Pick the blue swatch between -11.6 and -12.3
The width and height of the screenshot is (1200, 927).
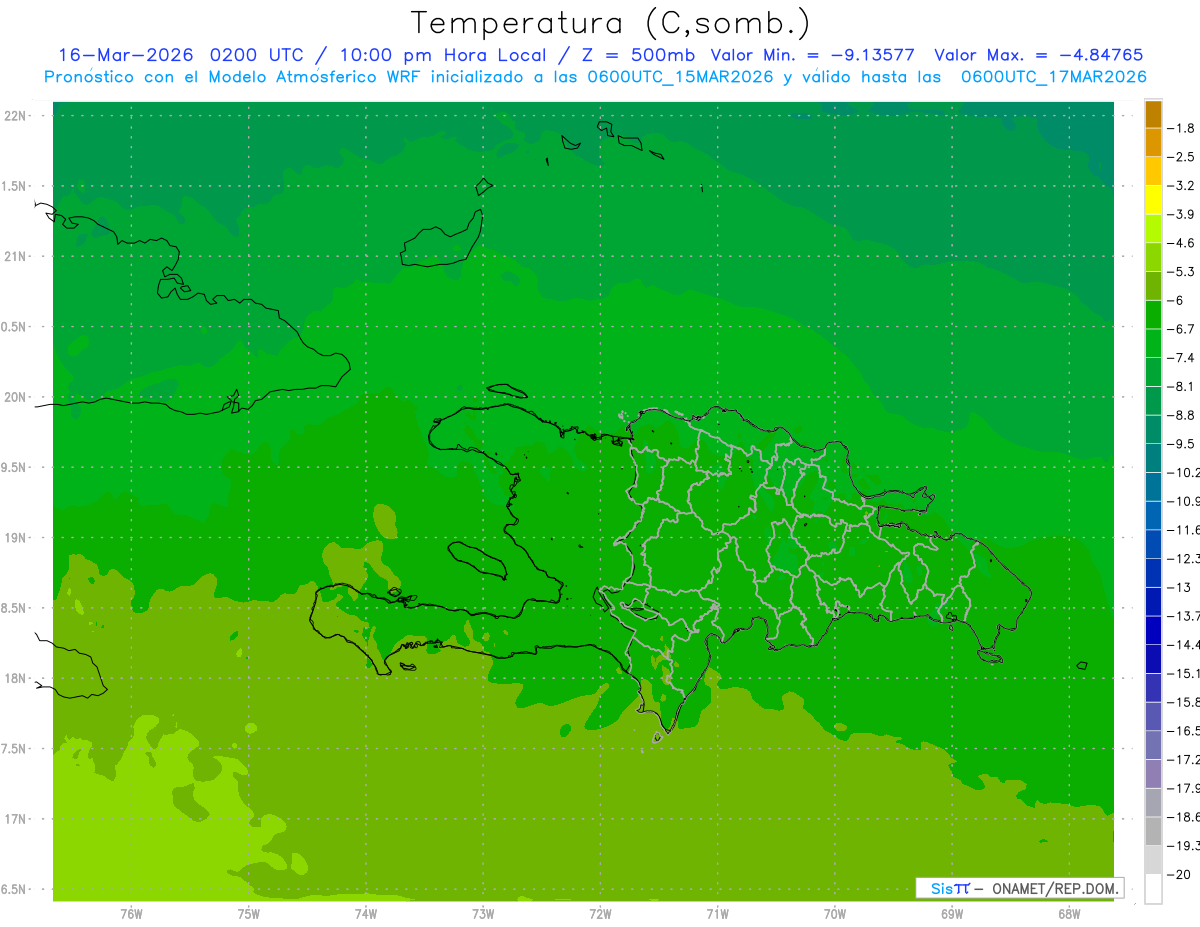(1153, 544)
